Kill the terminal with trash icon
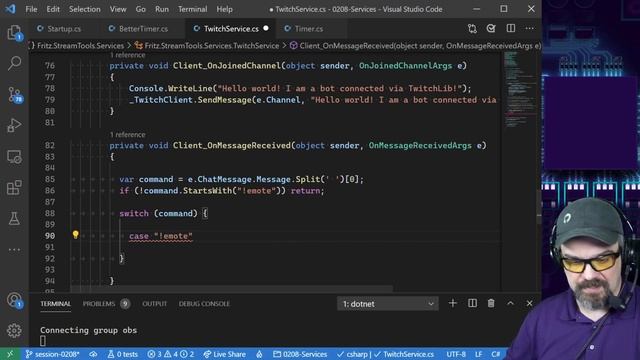 (x=491, y=303)
